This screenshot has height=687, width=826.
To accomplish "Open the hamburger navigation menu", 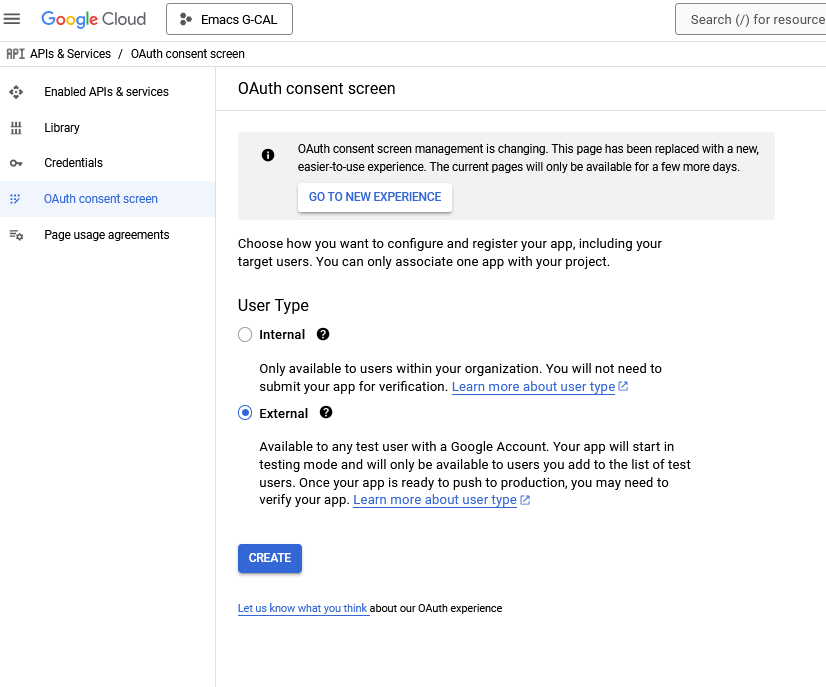I will [13, 19].
